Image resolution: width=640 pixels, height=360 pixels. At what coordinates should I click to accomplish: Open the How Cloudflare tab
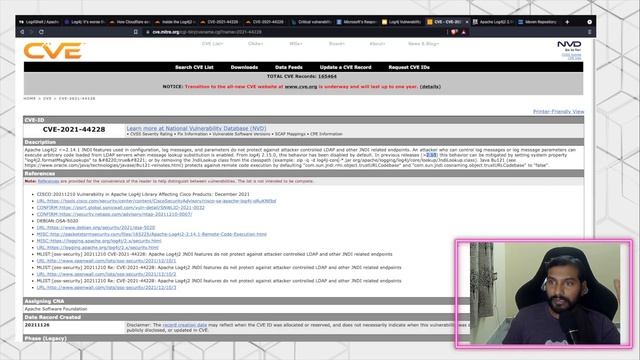tap(129, 22)
